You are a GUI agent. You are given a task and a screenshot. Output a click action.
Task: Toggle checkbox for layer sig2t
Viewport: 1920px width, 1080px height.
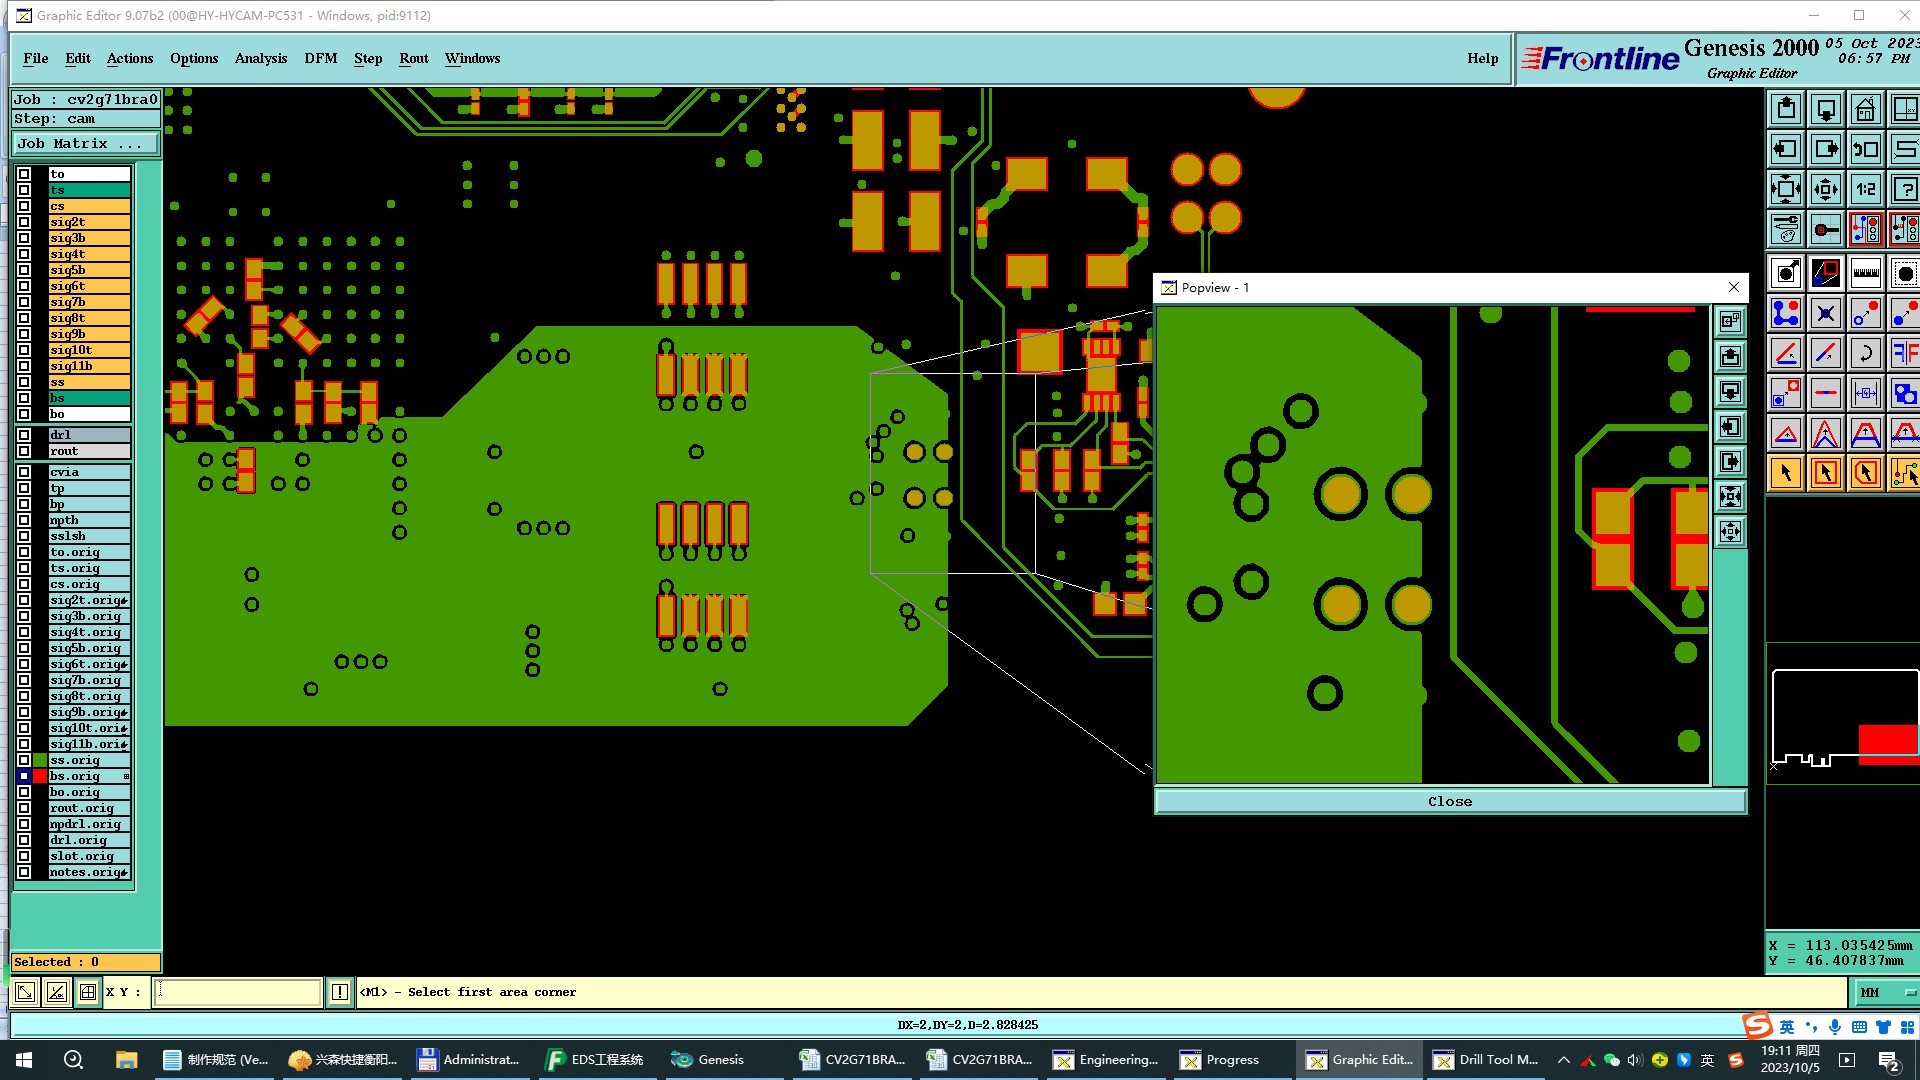tap(24, 222)
